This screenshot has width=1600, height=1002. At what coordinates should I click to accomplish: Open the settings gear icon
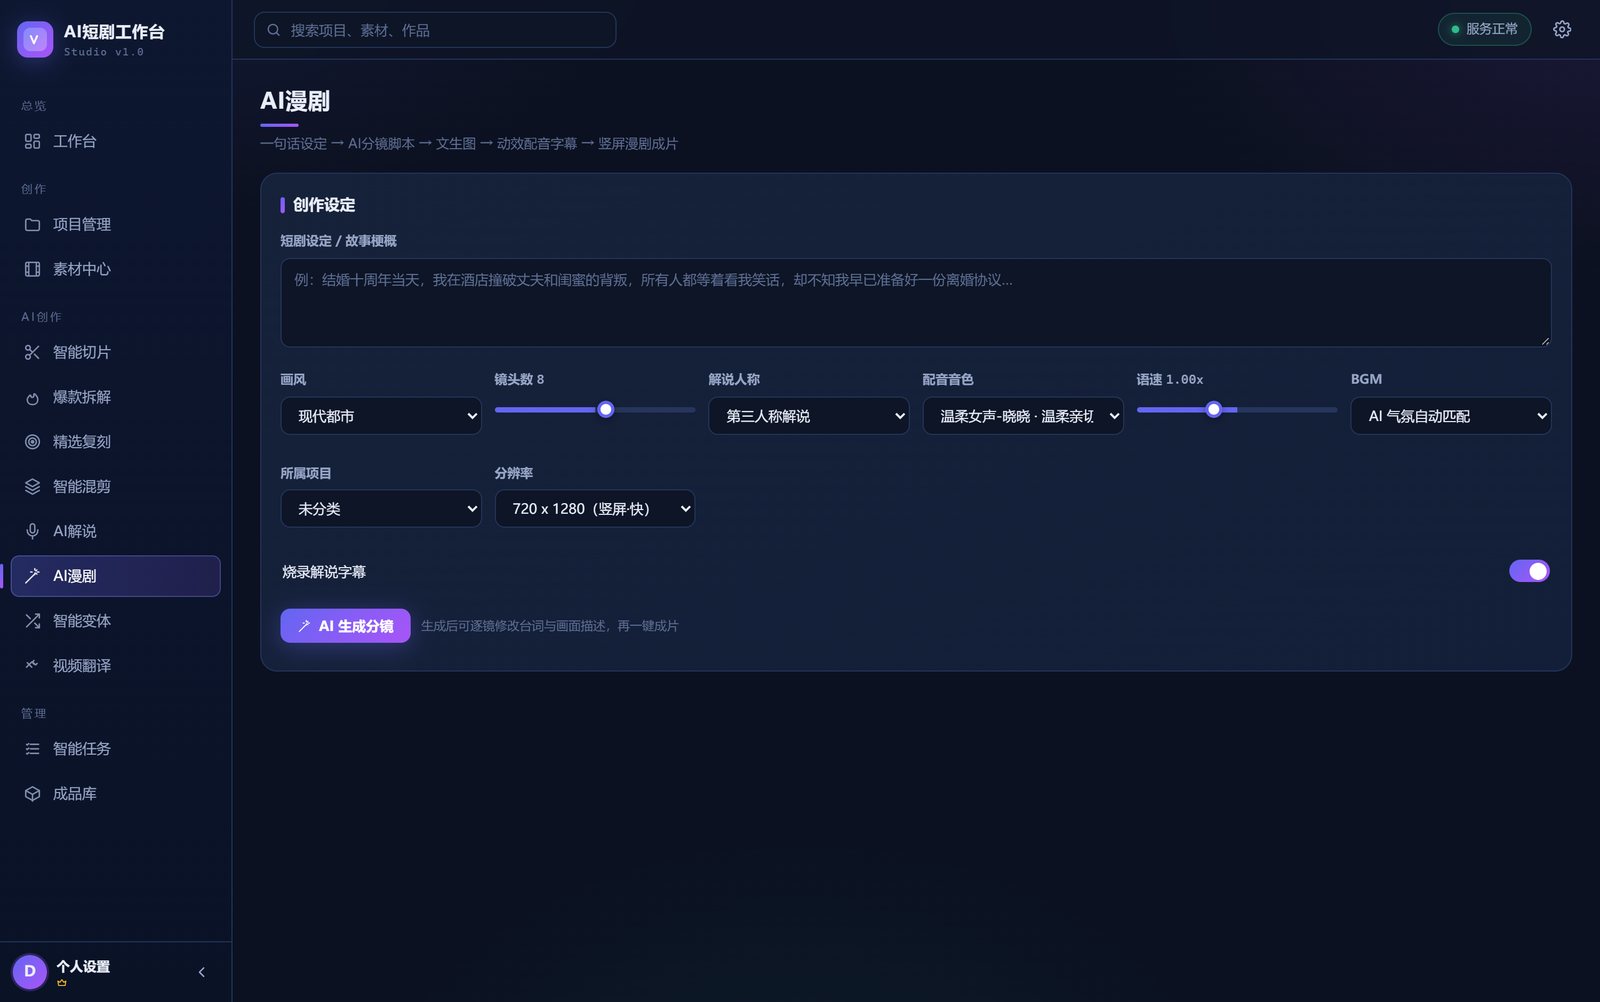[1562, 30]
